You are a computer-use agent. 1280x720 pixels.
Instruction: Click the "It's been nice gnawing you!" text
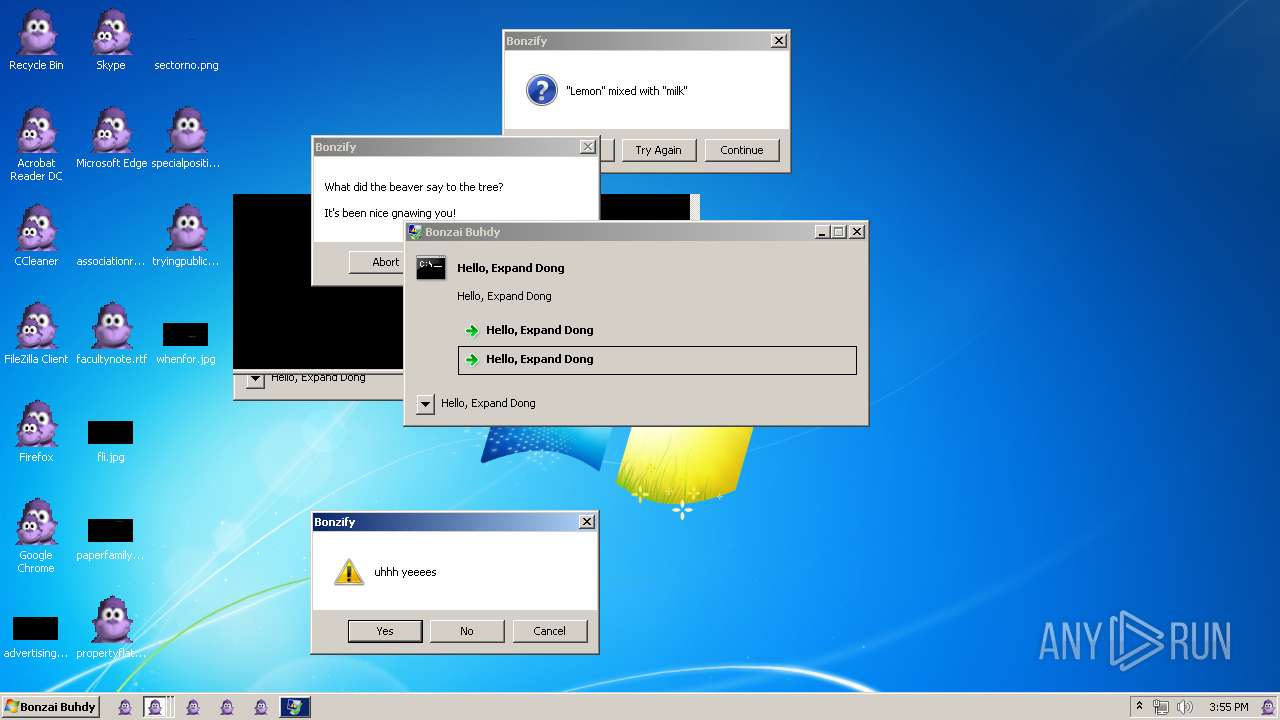click(x=390, y=213)
